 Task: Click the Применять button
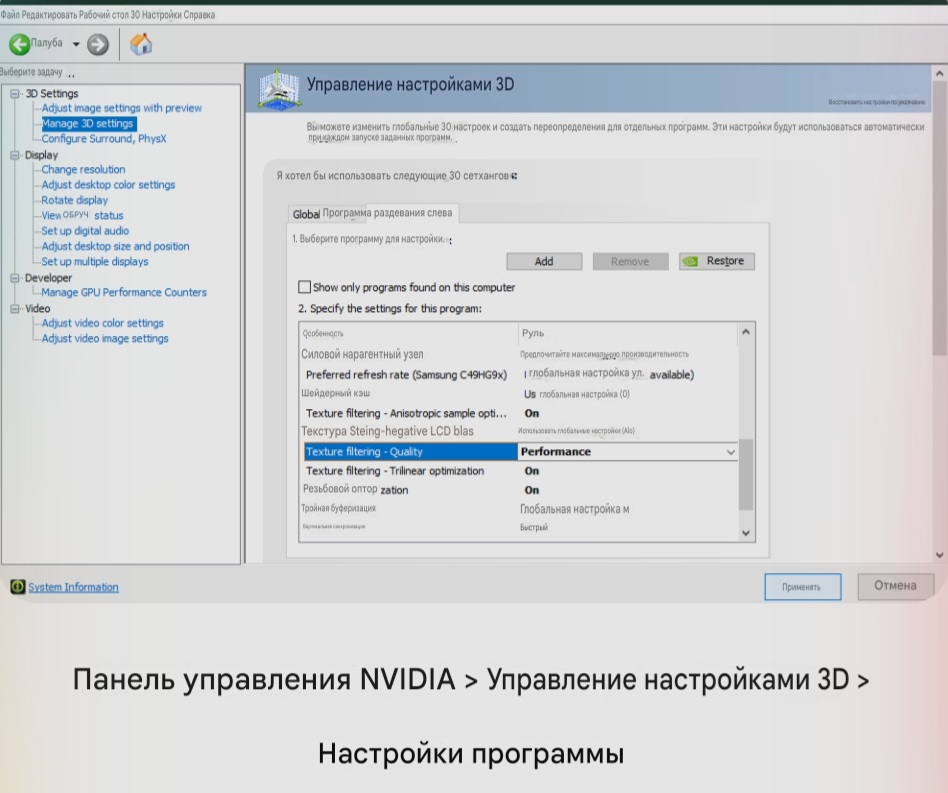pos(802,587)
